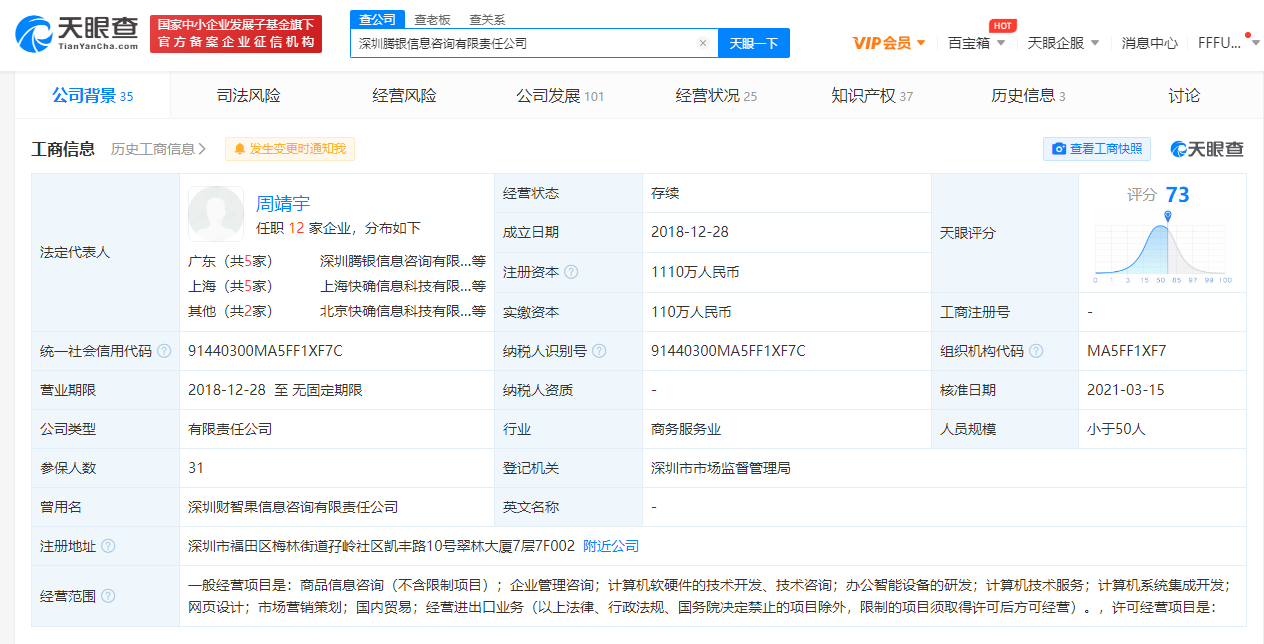Viewport: 1264px width, 644px height.
Task: Click the 登记机关 value 深圳市市场监督管理局
Action: coord(720,468)
